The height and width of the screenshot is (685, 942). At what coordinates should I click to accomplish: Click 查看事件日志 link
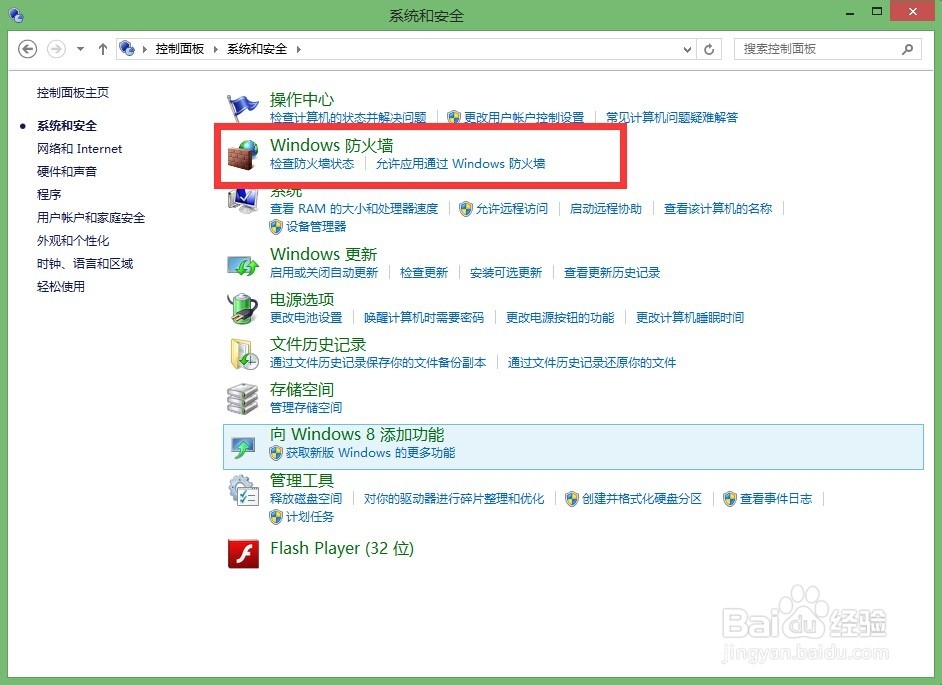tap(776, 498)
